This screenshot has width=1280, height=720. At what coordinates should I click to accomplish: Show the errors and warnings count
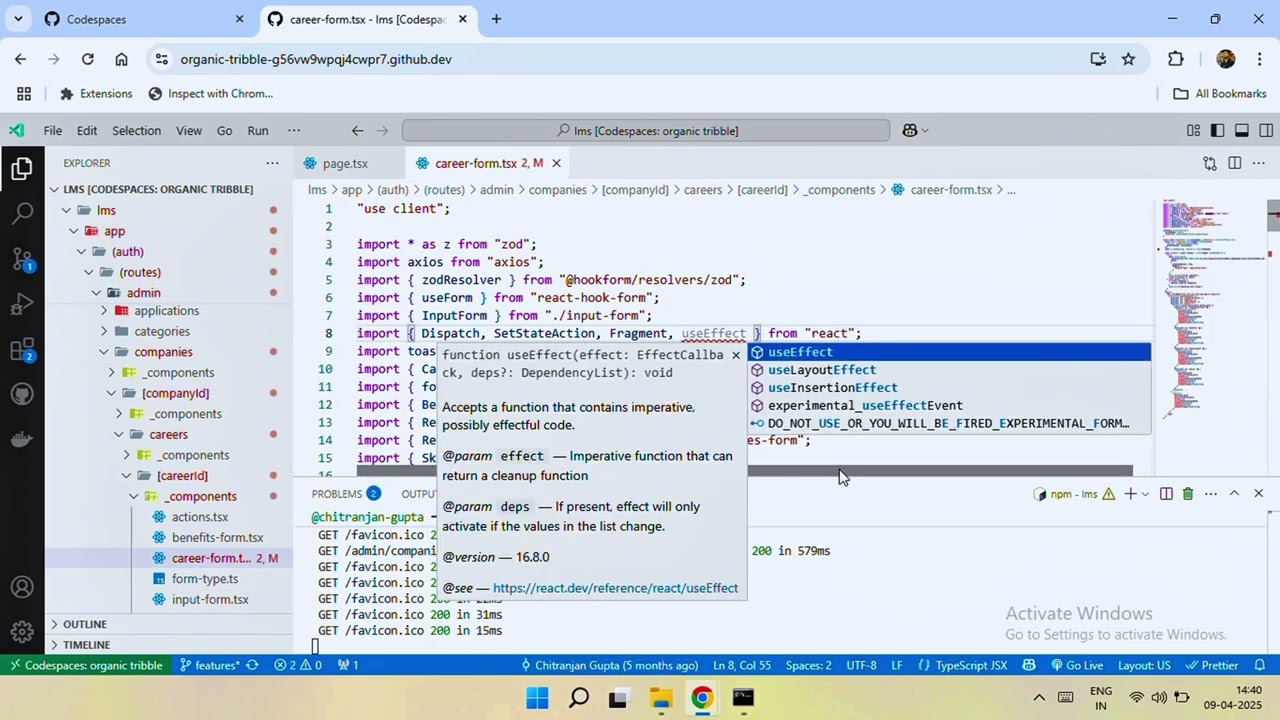tap(299, 665)
